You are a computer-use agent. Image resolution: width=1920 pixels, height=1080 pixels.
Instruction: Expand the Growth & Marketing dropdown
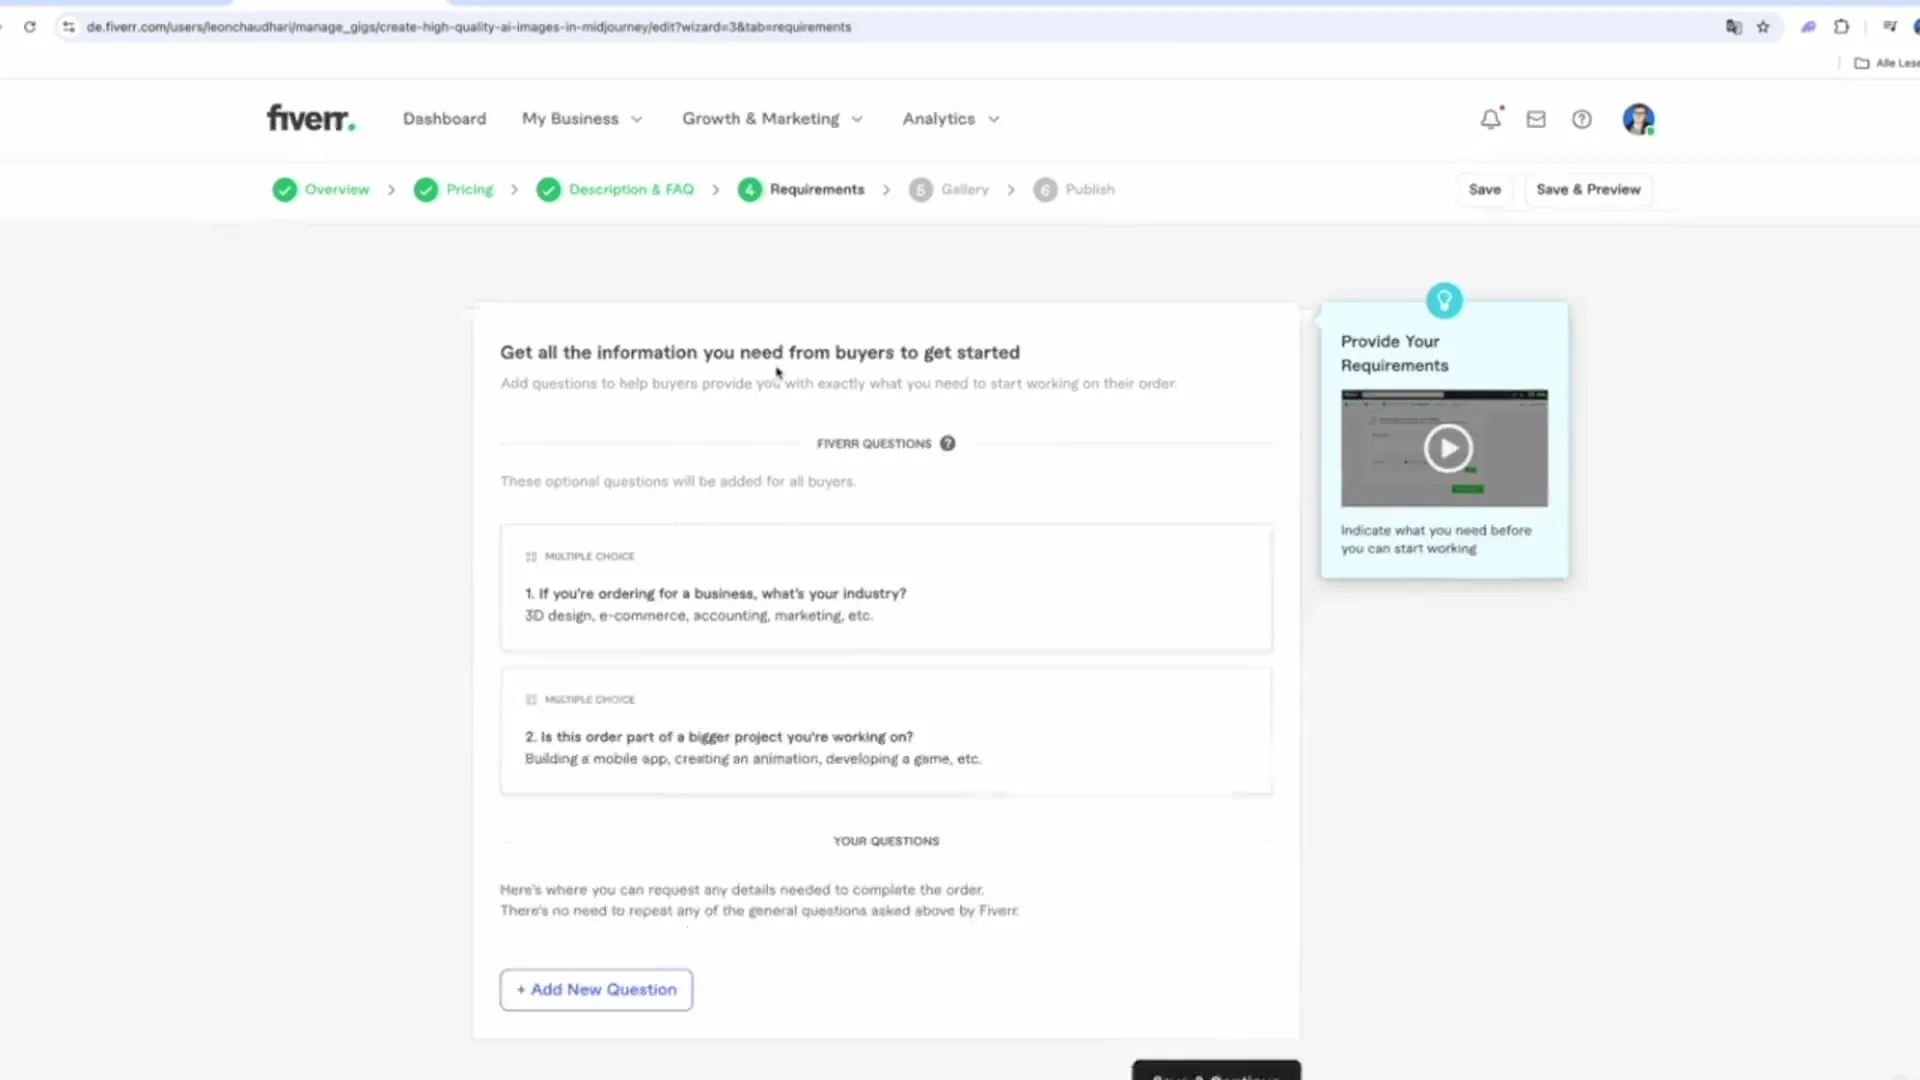772,119
